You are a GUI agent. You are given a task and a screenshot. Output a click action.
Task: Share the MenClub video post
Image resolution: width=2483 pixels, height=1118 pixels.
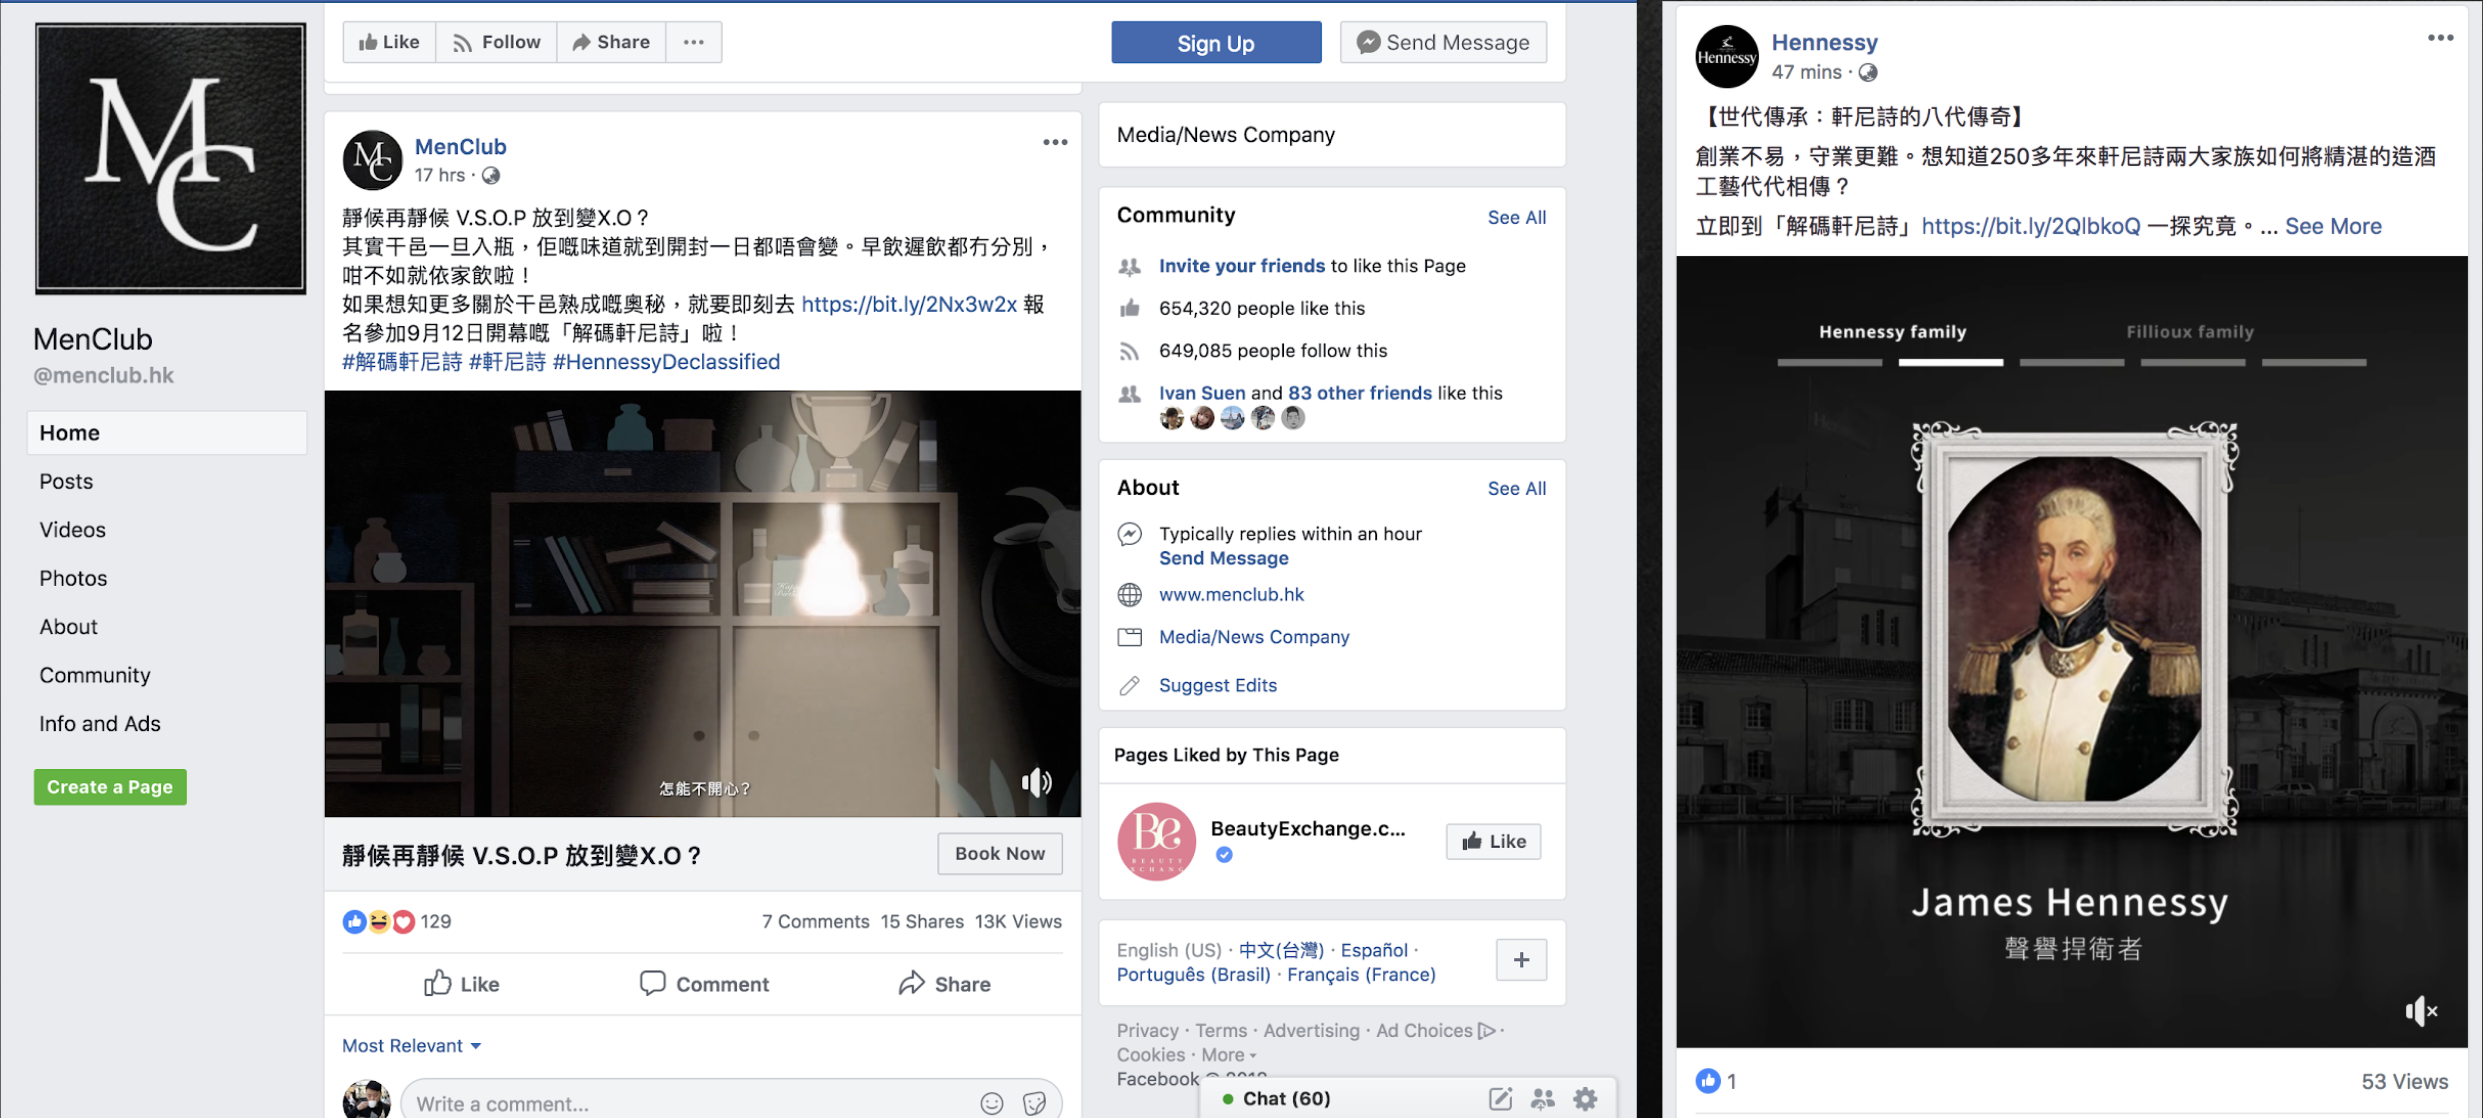(944, 984)
